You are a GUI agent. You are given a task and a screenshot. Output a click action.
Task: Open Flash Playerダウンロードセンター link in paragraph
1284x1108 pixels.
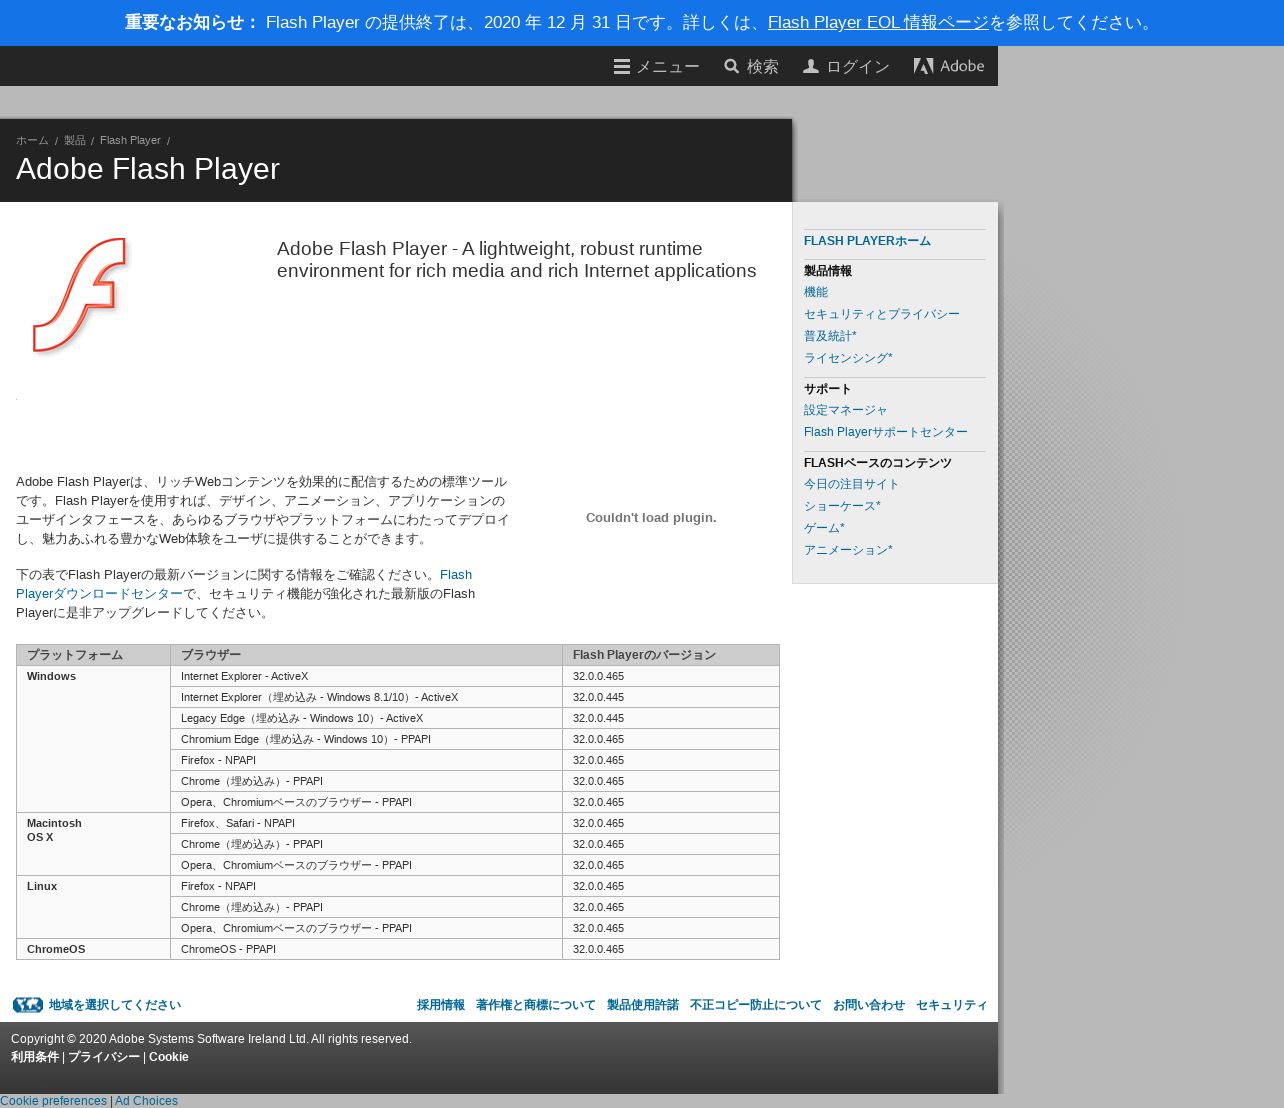(99, 594)
